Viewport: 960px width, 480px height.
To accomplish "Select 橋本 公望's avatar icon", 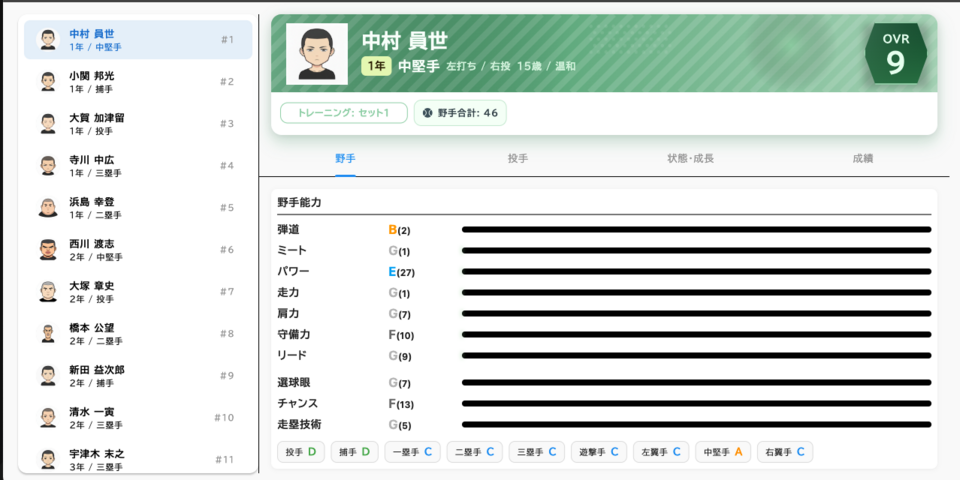I will click(x=48, y=334).
